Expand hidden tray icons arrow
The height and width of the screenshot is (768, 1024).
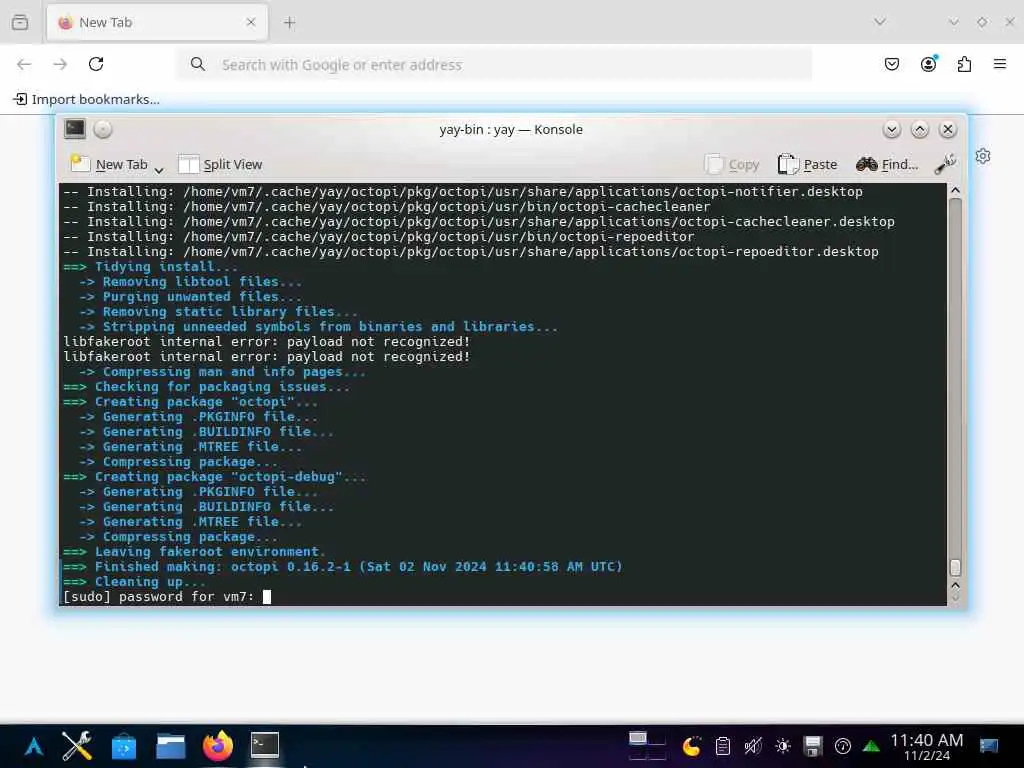tap(871, 746)
